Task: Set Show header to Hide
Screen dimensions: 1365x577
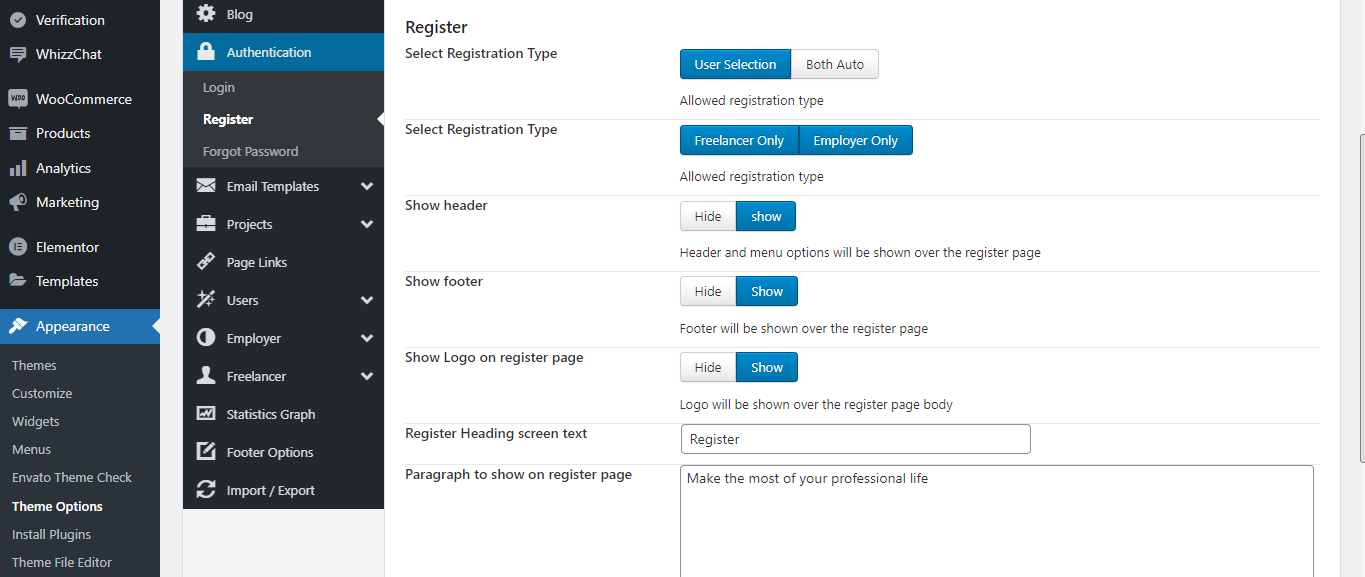Action: pyautogui.click(x=708, y=217)
